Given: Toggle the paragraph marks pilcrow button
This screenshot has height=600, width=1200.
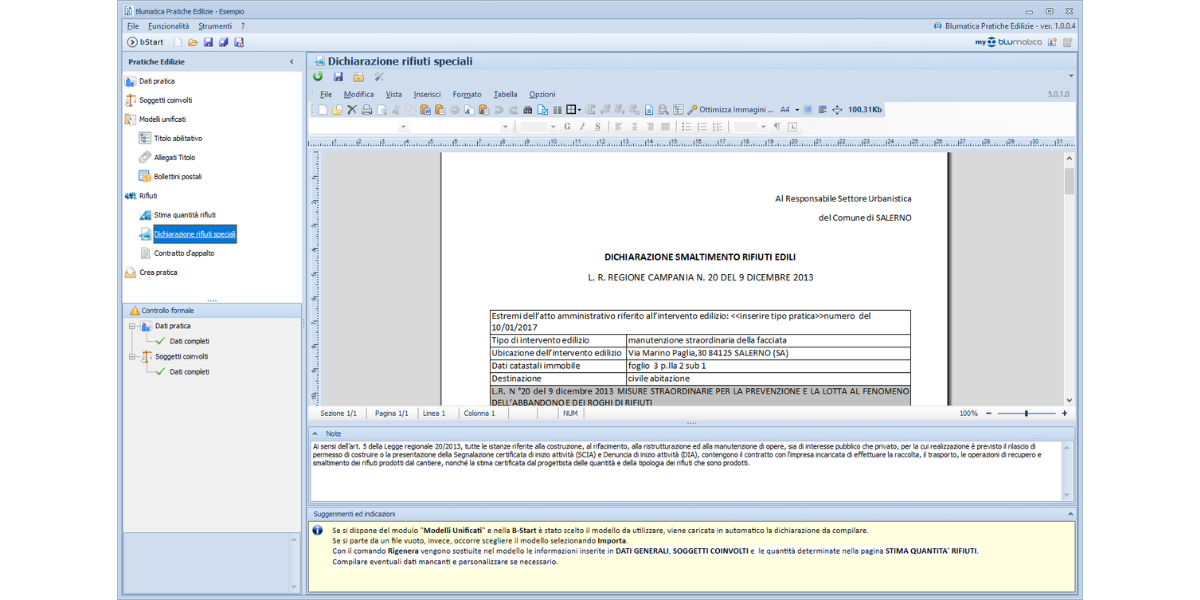Looking at the screenshot, I should (776, 127).
